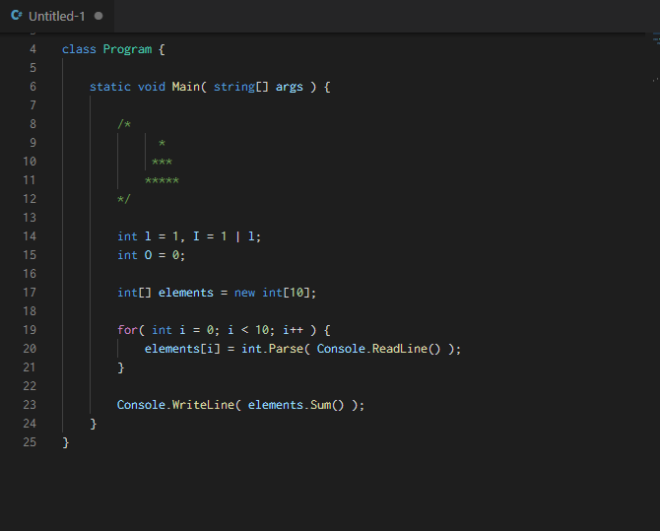Click line number 6 in the gutter

33,87
